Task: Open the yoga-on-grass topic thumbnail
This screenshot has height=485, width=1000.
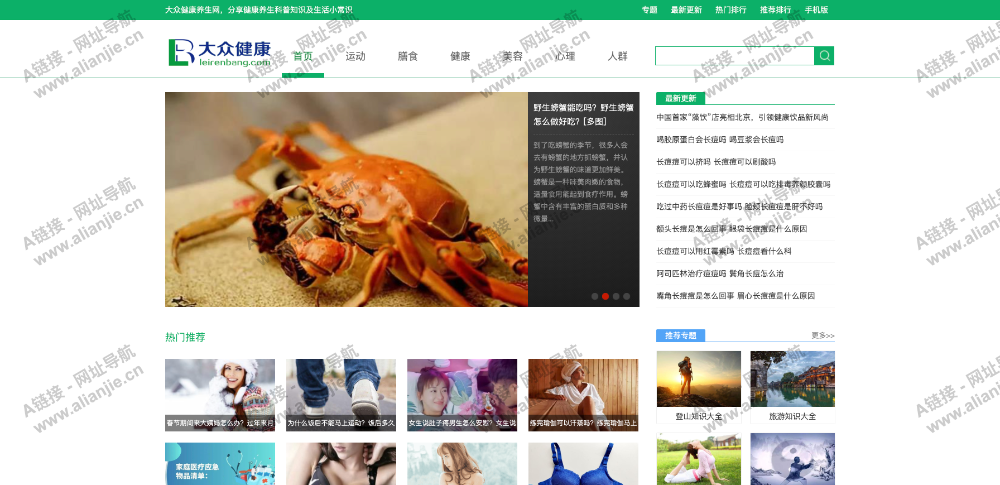Action: click(x=699, y=459)
